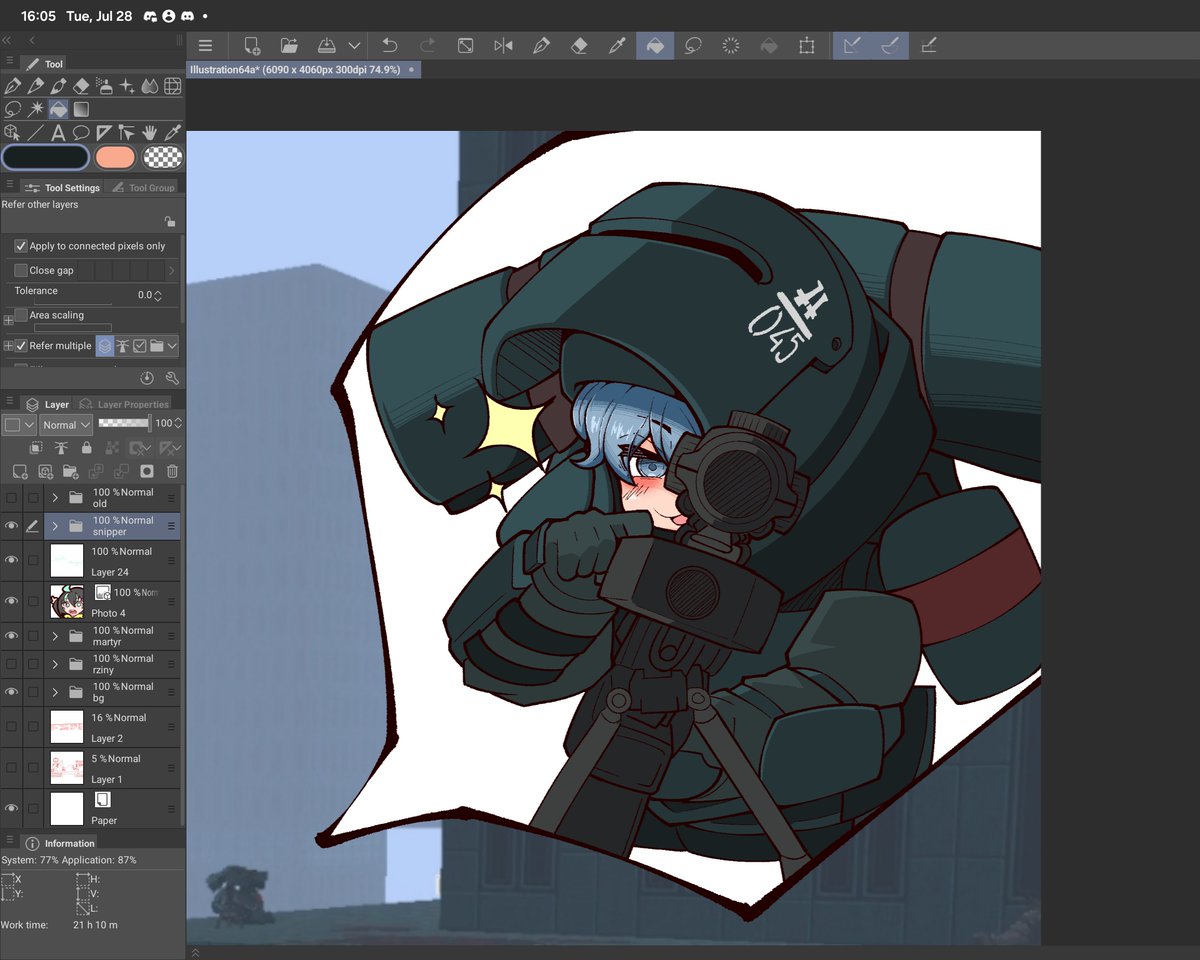
Task: Expand the old layer folder
Action: pyautogui.click(x=55, y=497)
